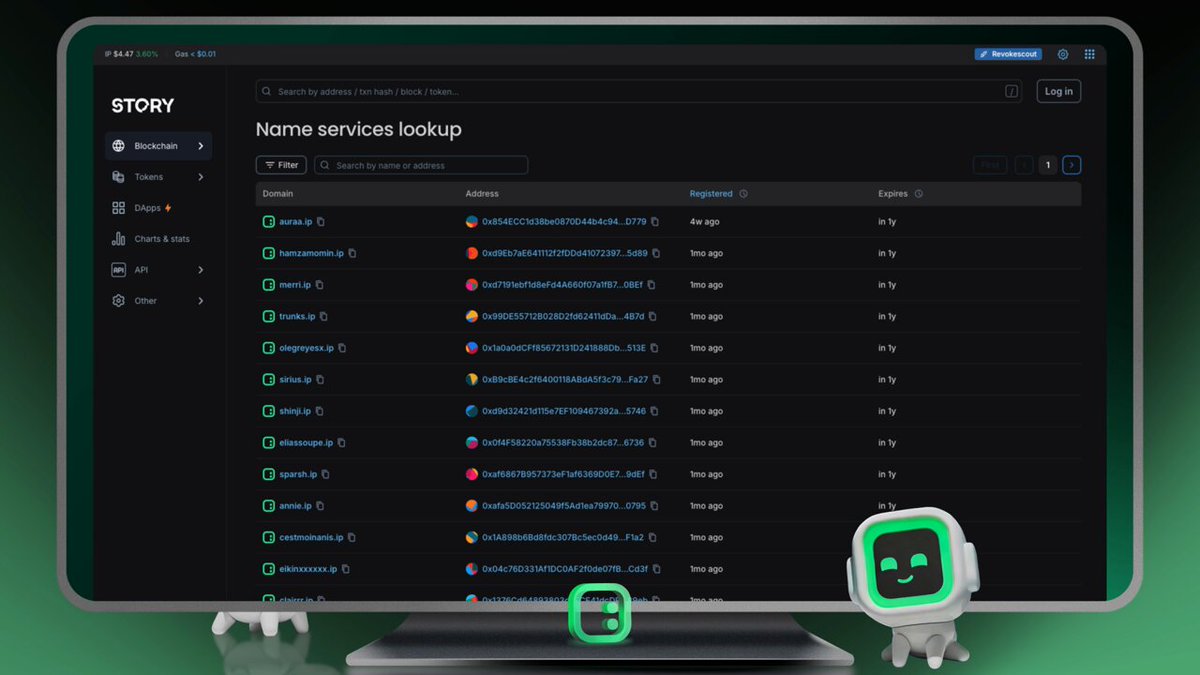Click the Expires column info icon
The image size is (1200, 675).
918,194
